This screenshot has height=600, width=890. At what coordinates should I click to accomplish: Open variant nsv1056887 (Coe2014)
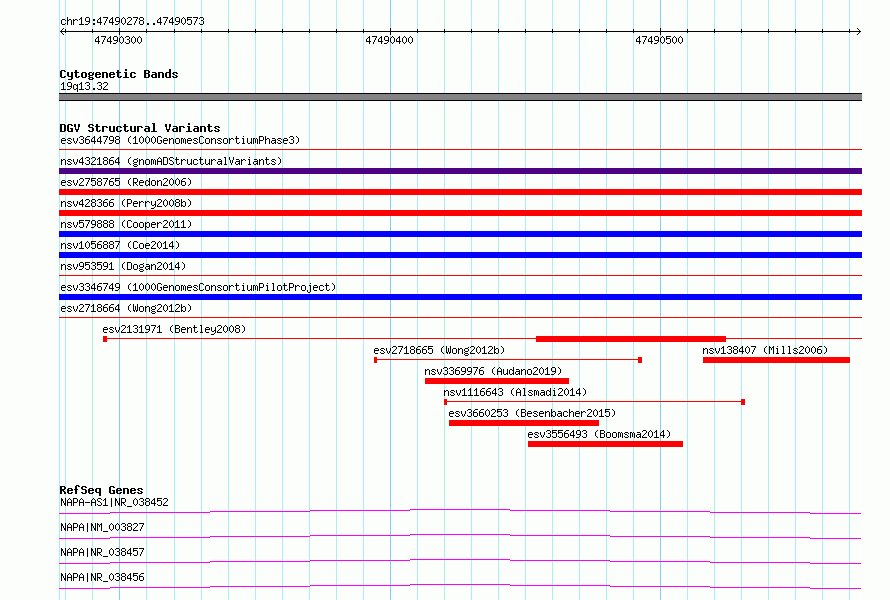coord(120,245)
